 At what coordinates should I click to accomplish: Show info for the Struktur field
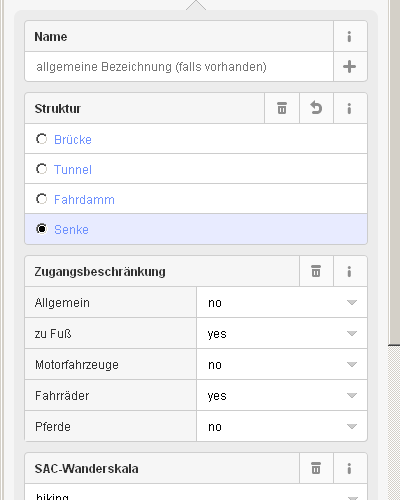(350, 108)
